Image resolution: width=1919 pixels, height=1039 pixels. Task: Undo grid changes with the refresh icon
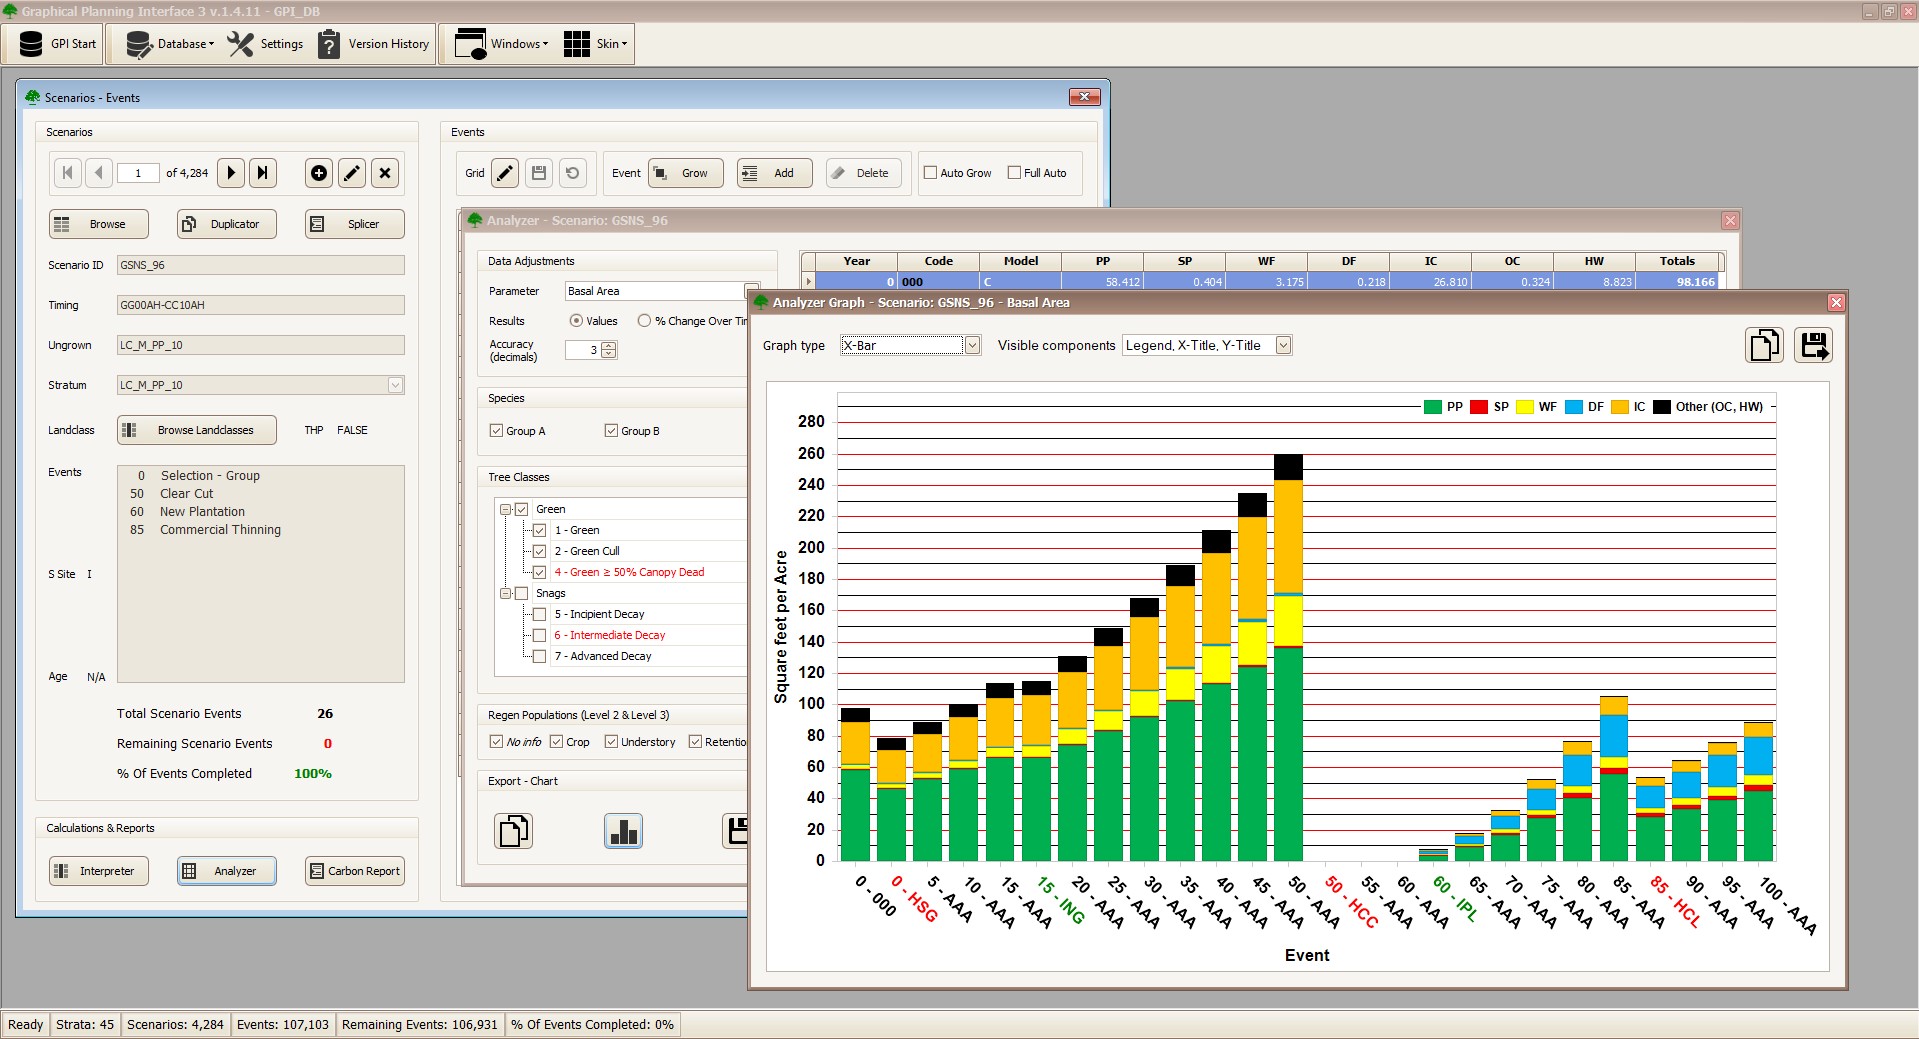[572, 173]
